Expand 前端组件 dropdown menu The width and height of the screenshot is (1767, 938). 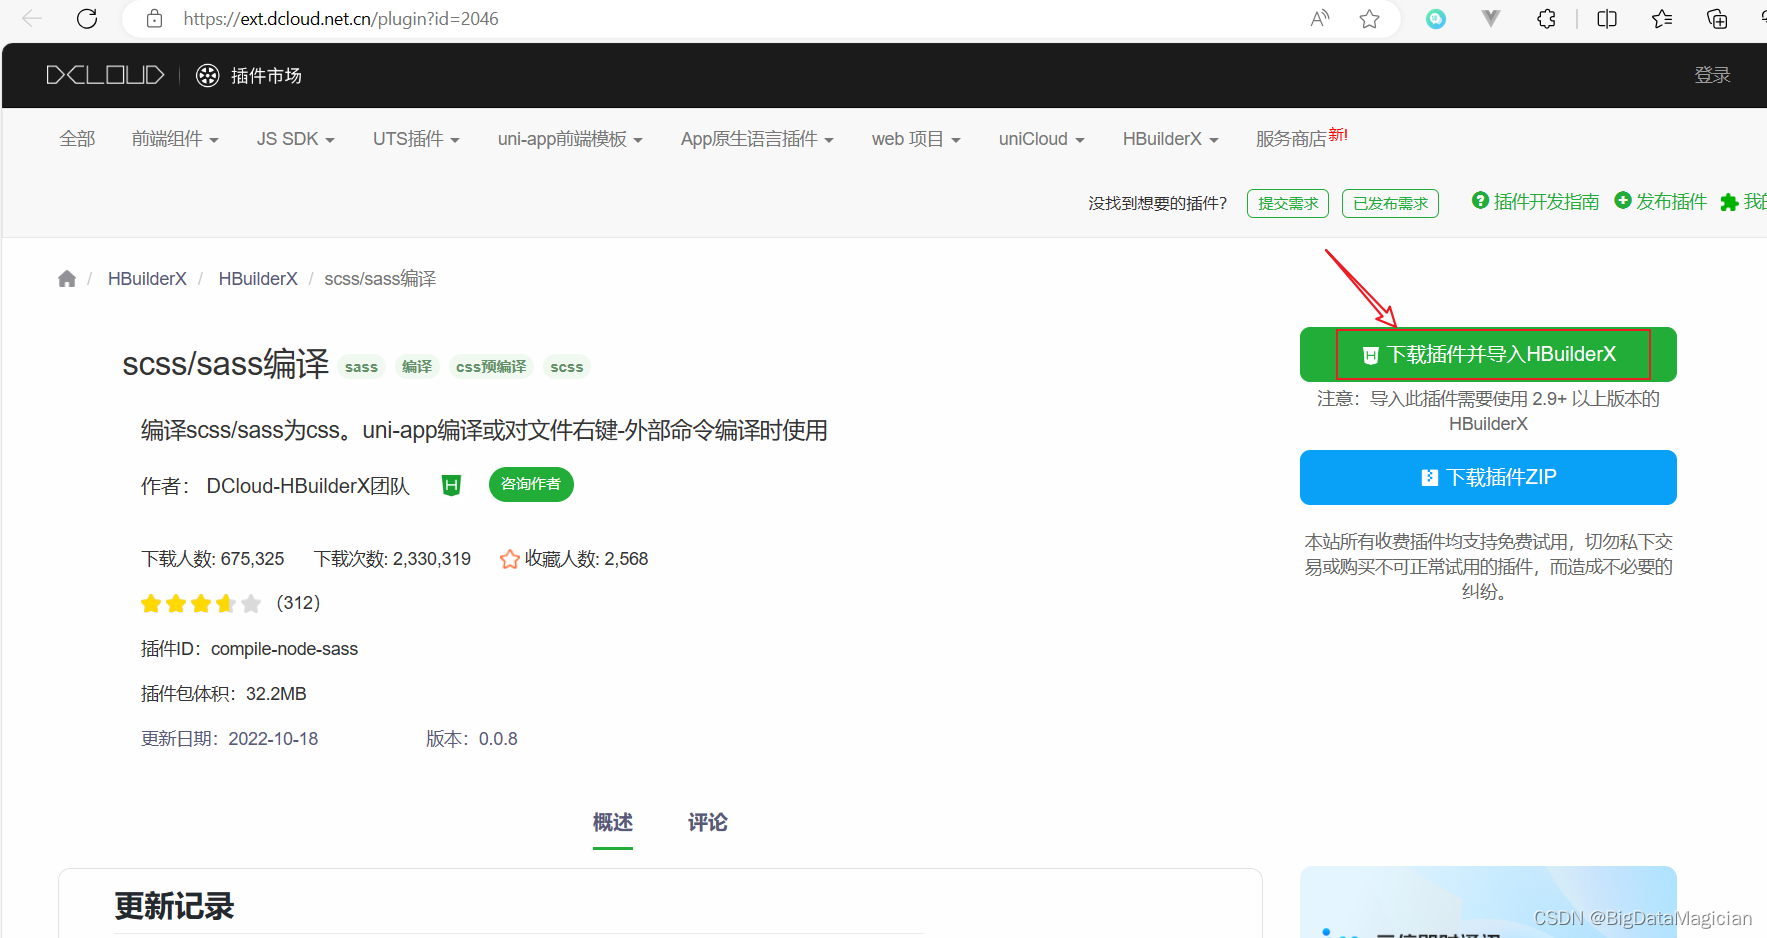tap(175, 139)
